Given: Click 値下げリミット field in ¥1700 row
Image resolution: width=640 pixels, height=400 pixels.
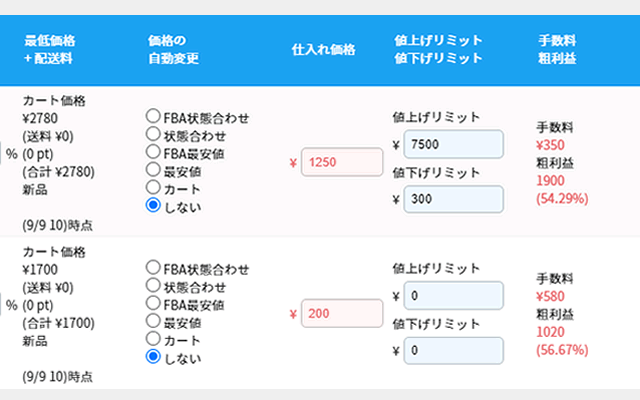Looking at the screenshot, I should (x=457, y=350).
